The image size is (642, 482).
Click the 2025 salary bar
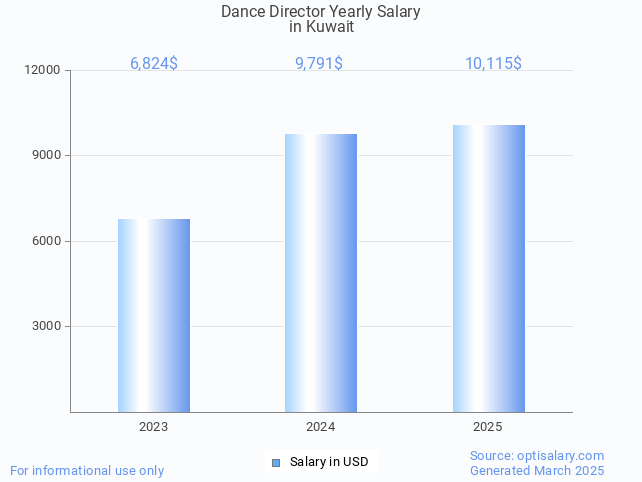489,268
